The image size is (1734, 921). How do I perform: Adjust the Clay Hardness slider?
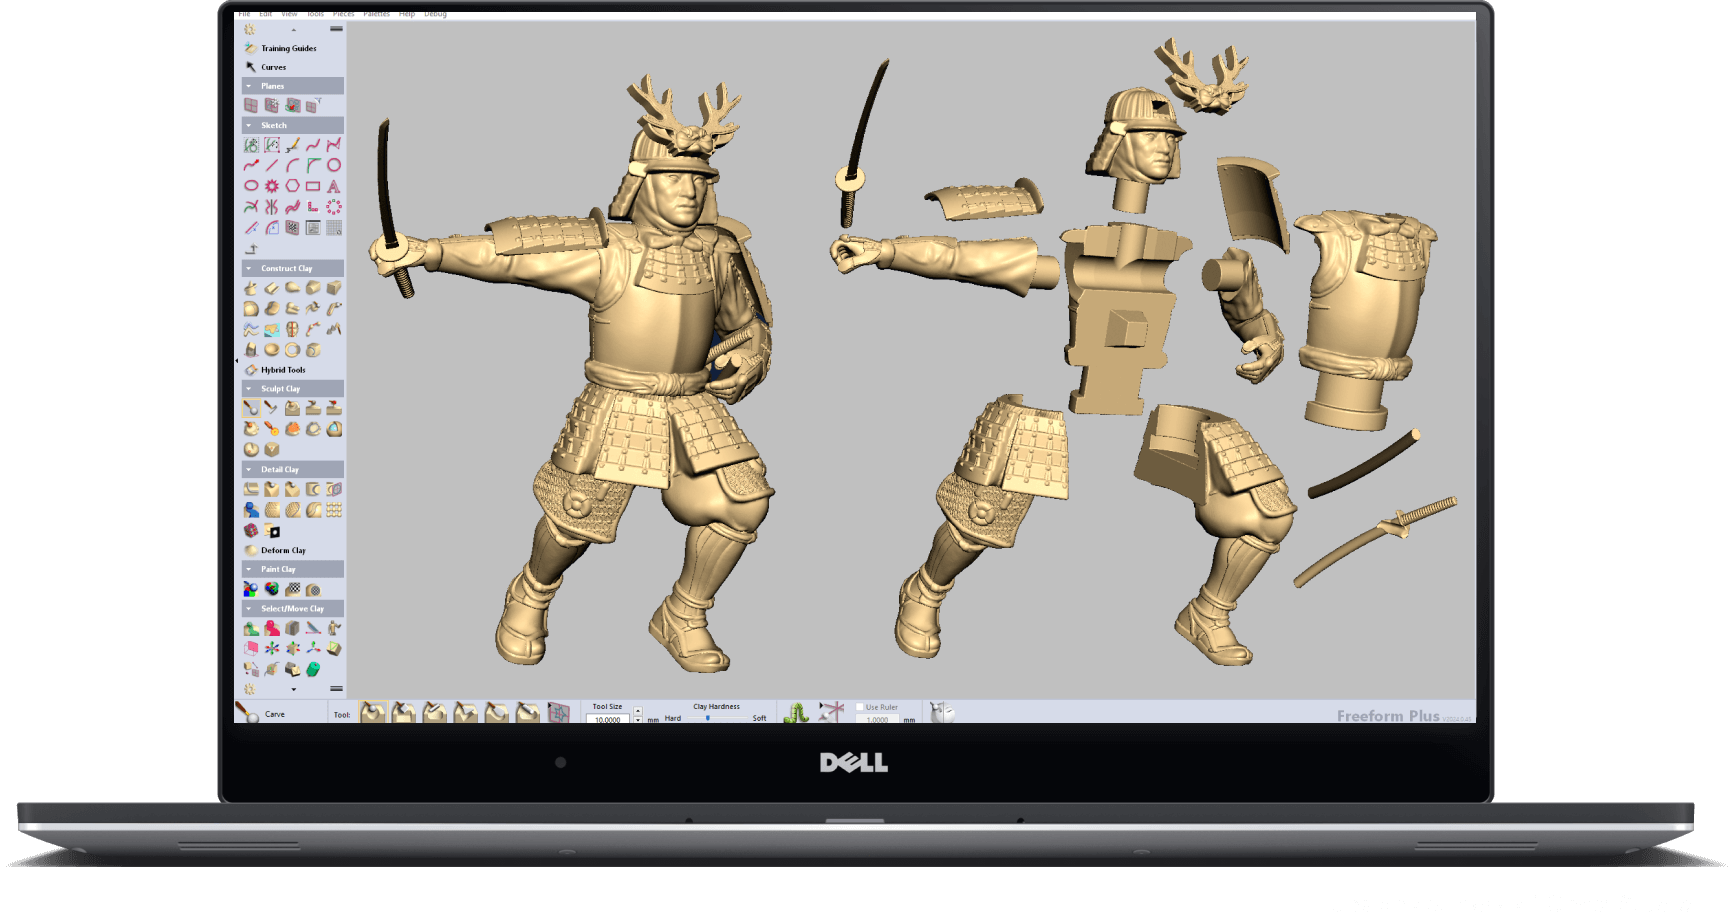[x=708, y=718]
